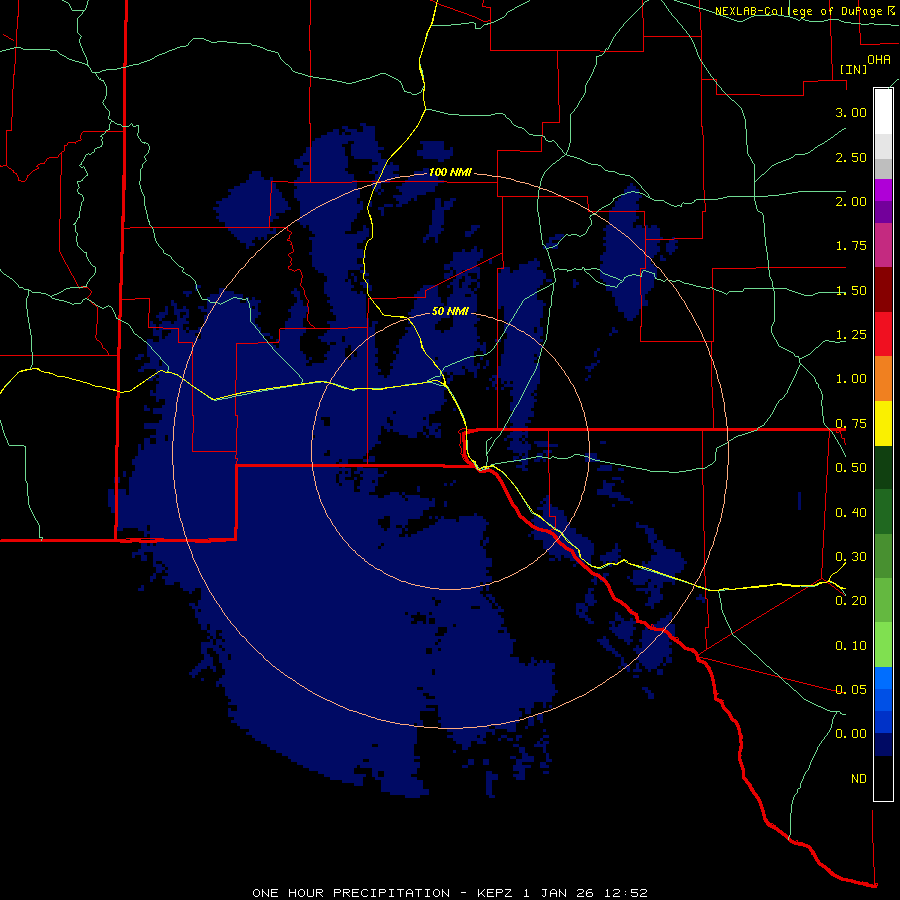900x900 pixels.
Task: Click the NEXLAB-College of DuPage credit text
Action: click(800, 11)
